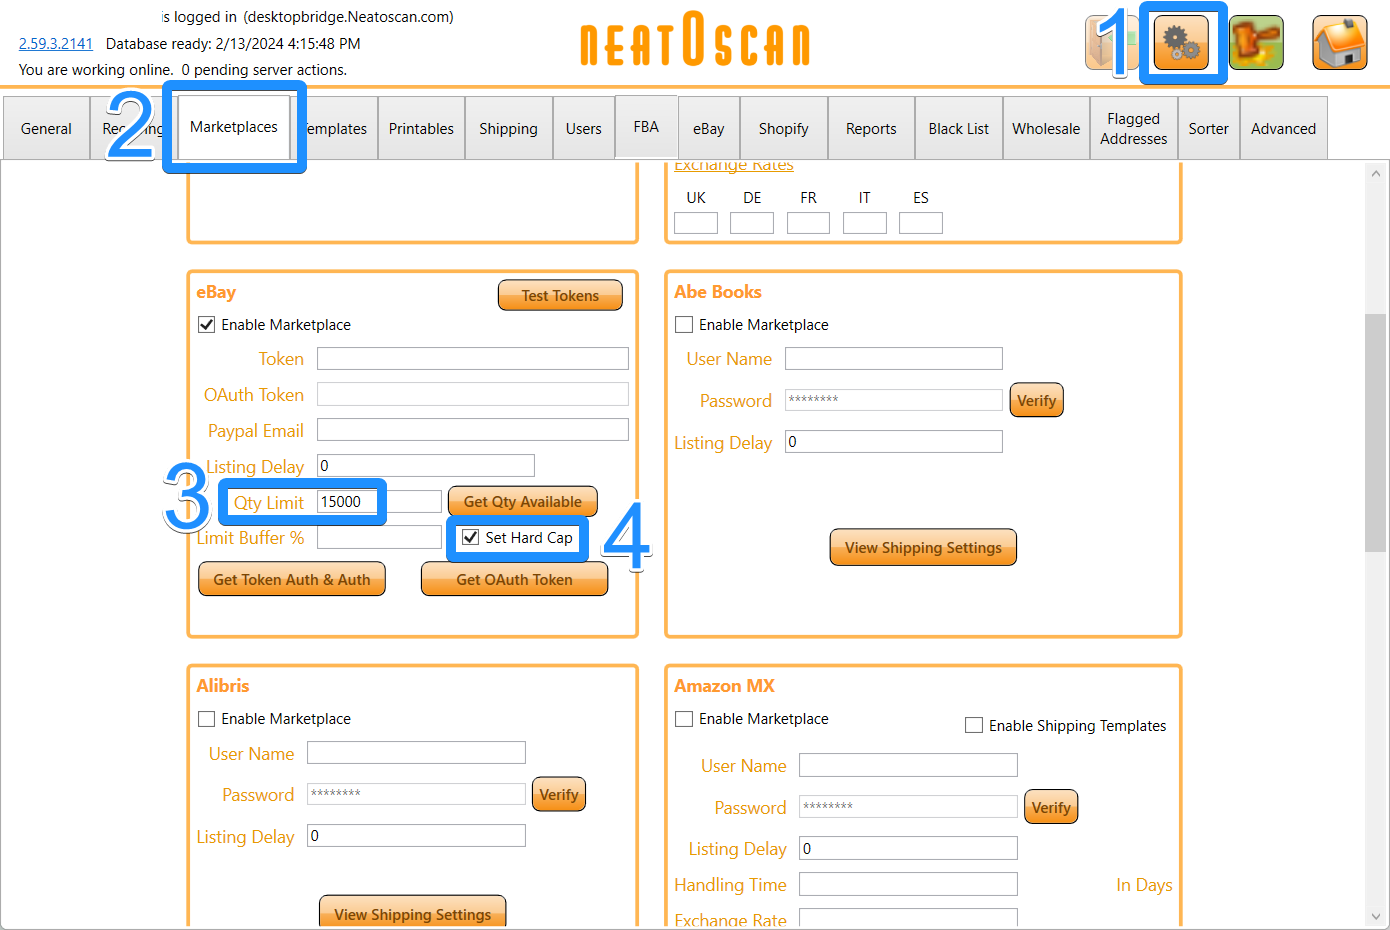Click Abe Books Listing Delay field
Viewport: 1390px width, 930px height.
894,441
